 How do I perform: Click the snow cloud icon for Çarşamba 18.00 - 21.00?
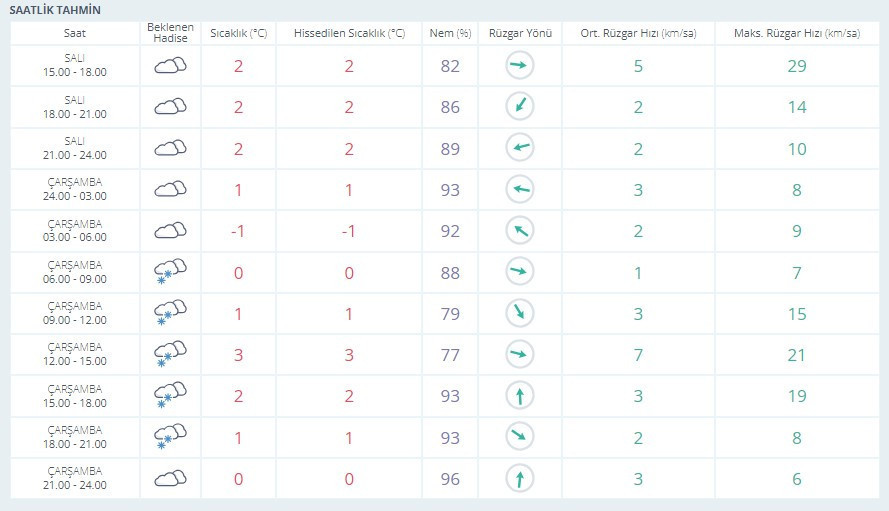tap(170, 438)
